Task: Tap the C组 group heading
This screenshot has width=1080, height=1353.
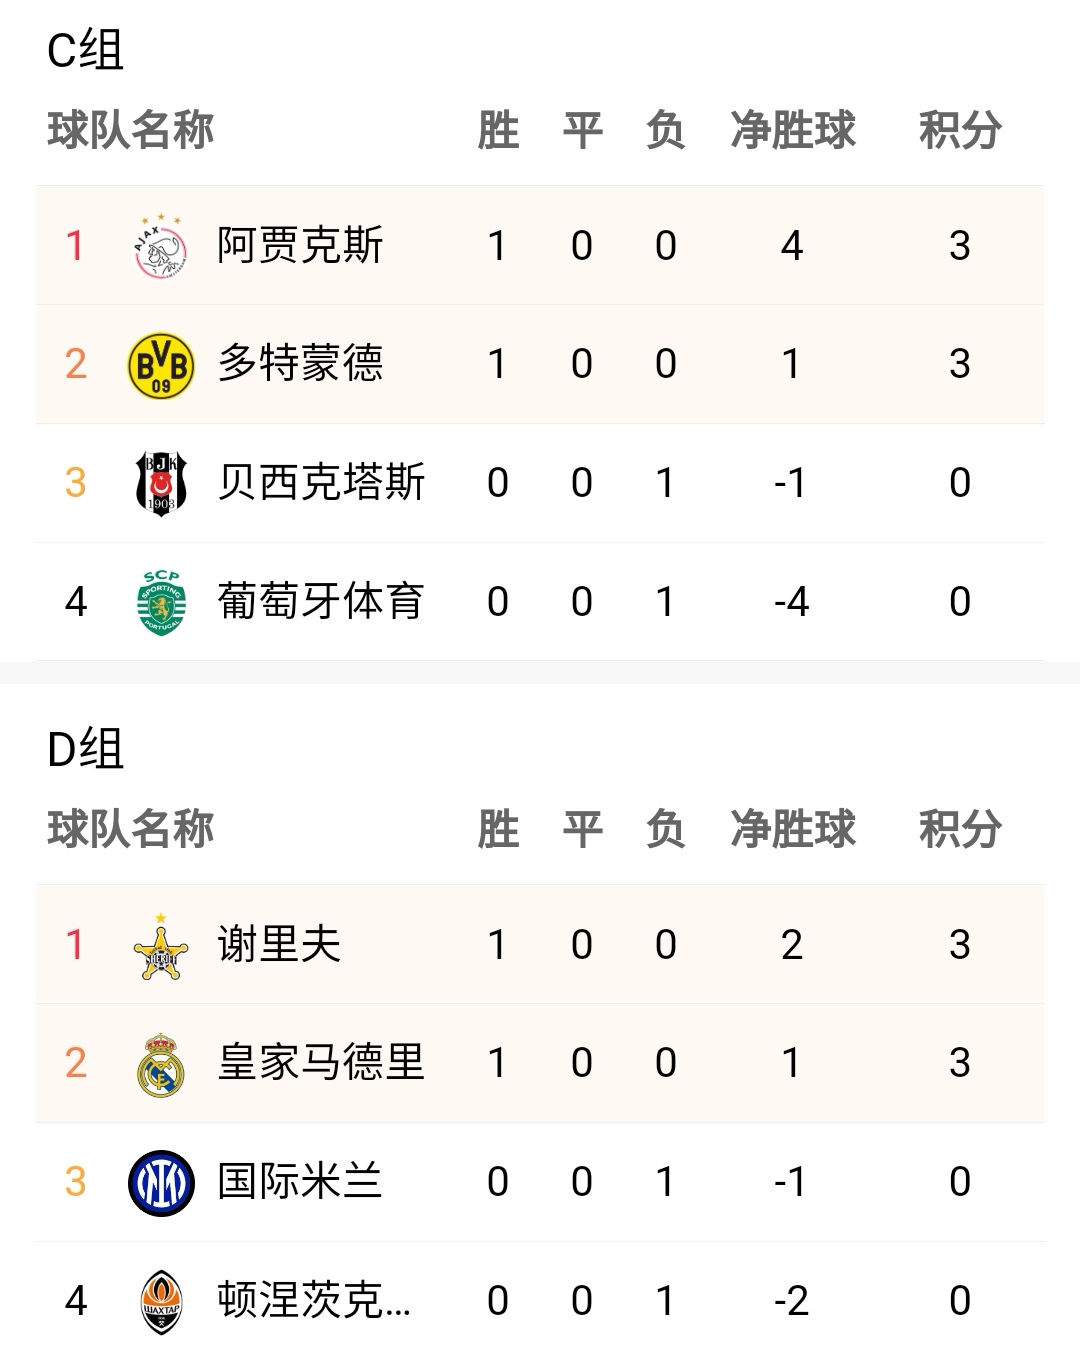Action: click(x=85, y=50)
